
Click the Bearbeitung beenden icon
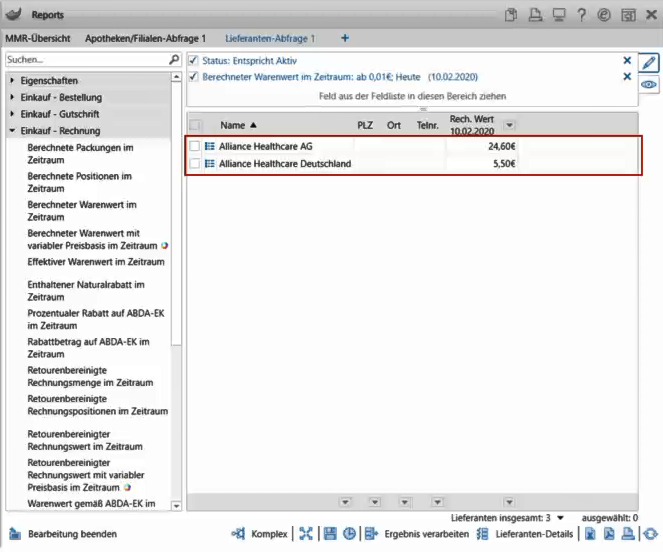click(x=15, y=534)
